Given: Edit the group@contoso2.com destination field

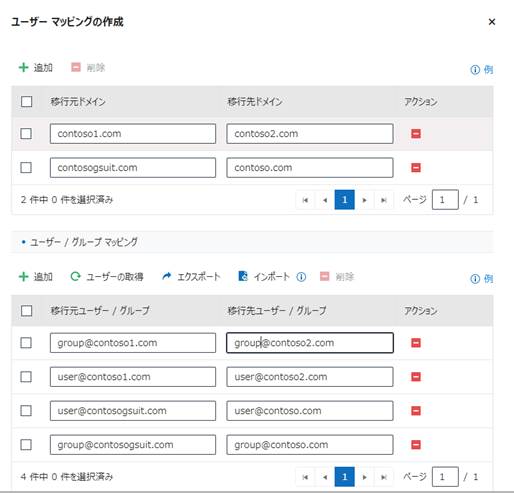Looking at the screenshot, I should click(310, 343).
